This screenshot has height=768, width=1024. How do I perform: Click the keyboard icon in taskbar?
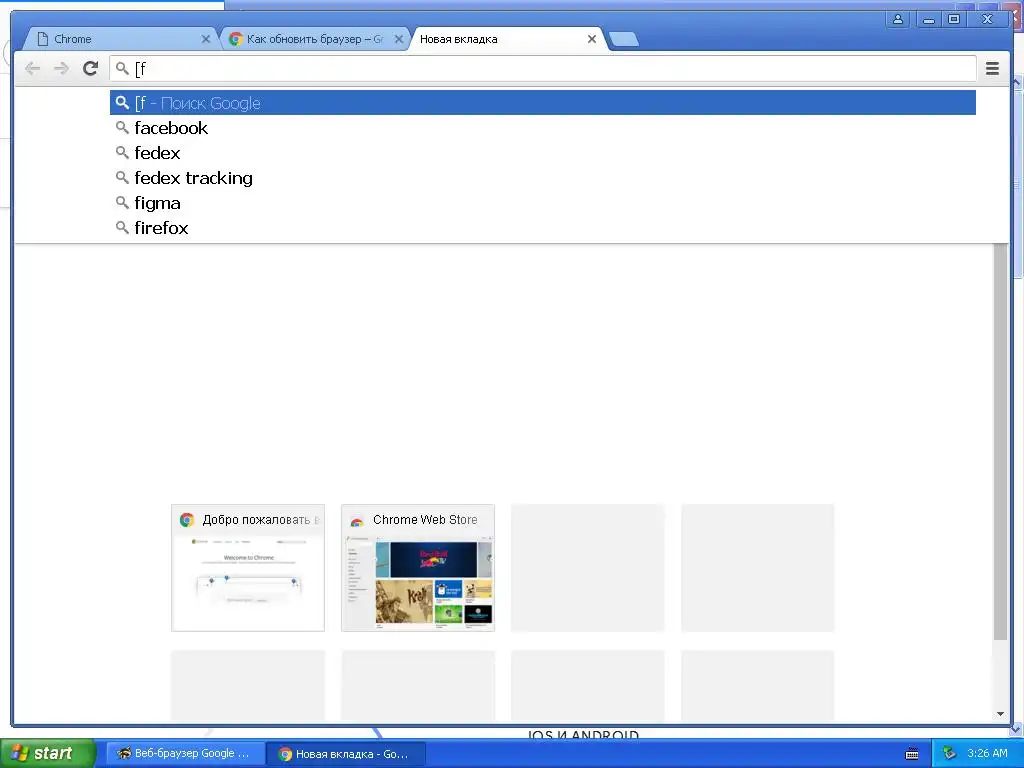tap(912, 754)
